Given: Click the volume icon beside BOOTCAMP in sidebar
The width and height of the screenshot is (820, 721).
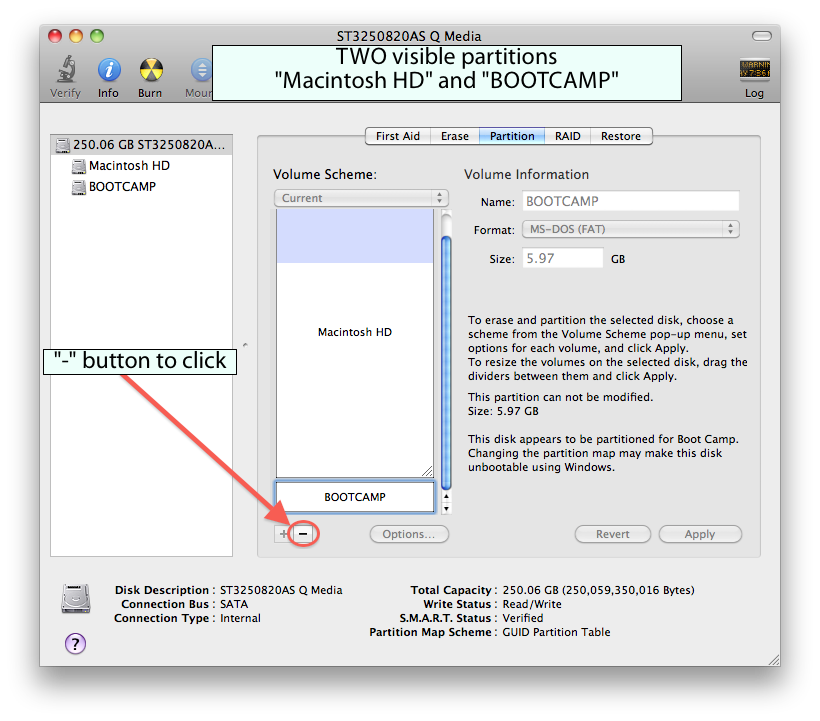Looking at the screenshot, I should click(78, 187).
